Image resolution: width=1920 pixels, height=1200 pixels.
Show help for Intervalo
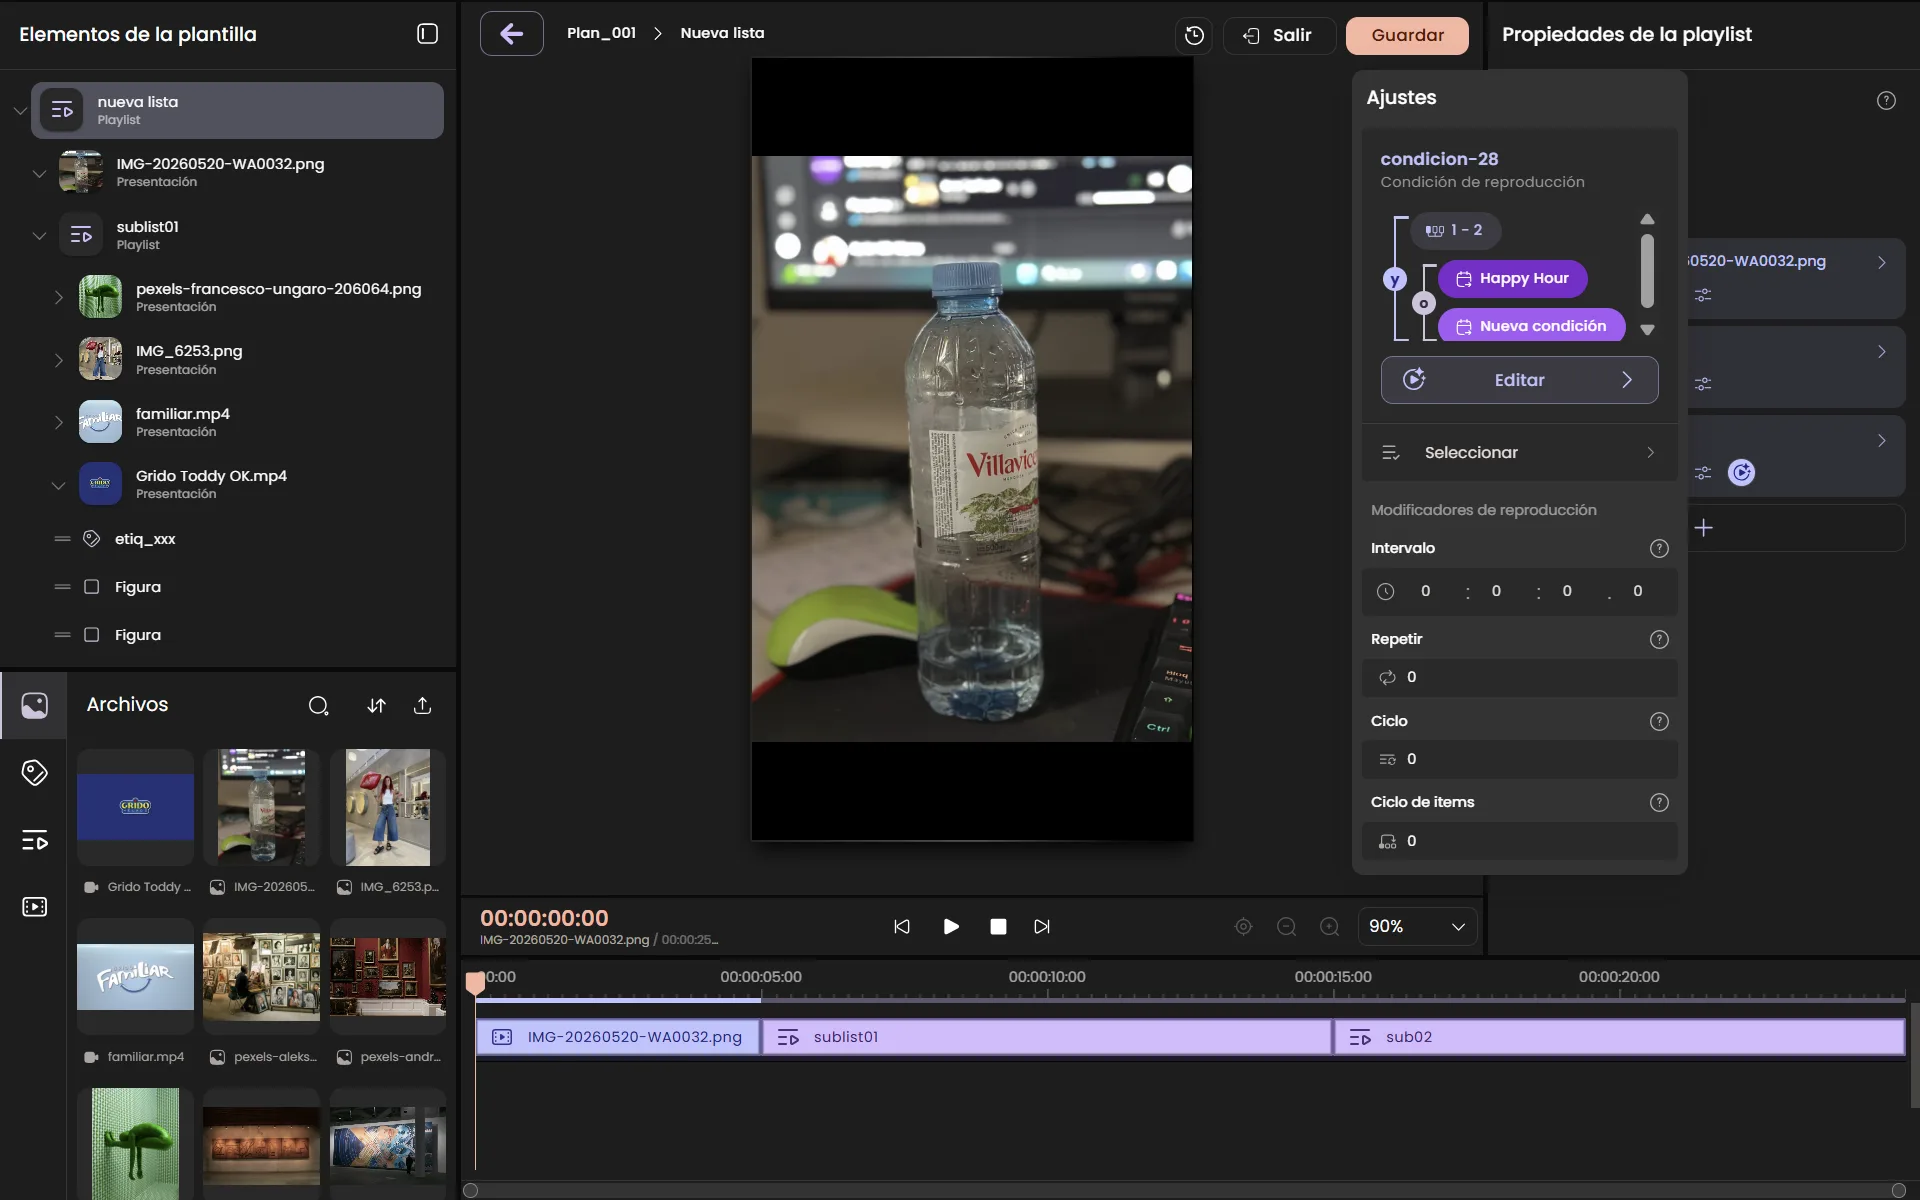[x=1659, y=548]
